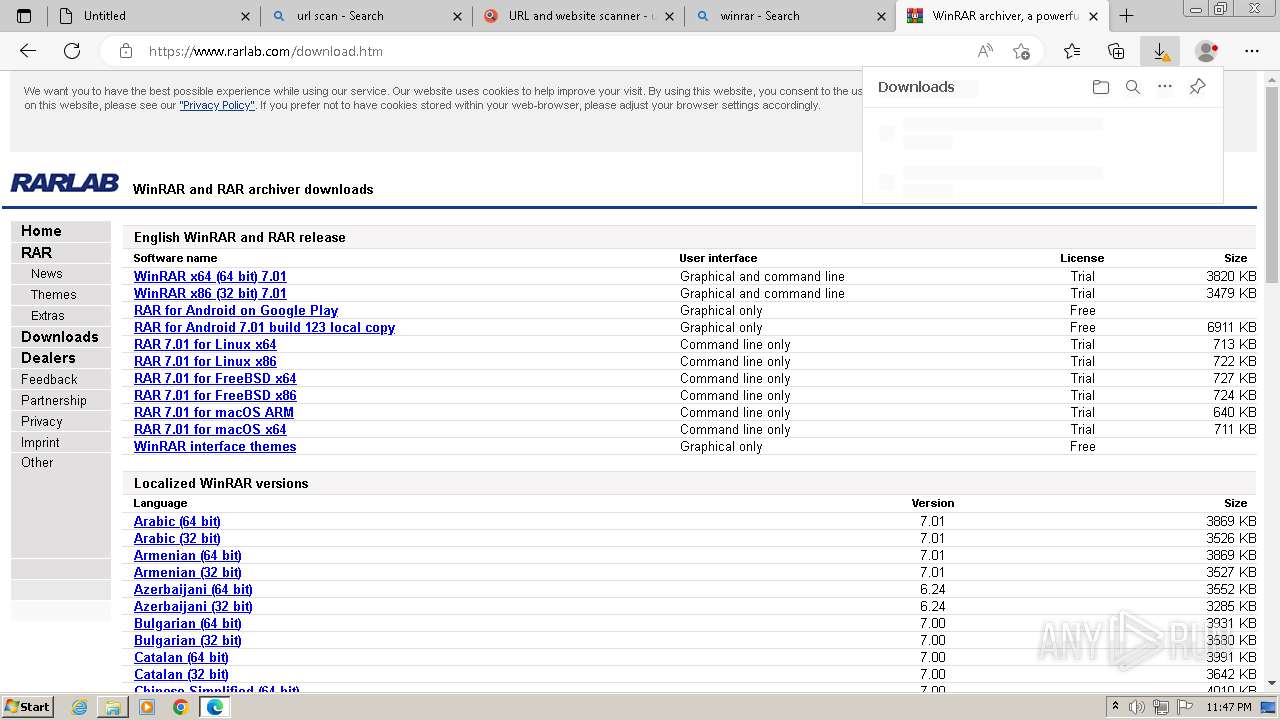Viewport: 1280px width, 720px height.
Task: Add this page to favorites star
Action: (1021, 51)
